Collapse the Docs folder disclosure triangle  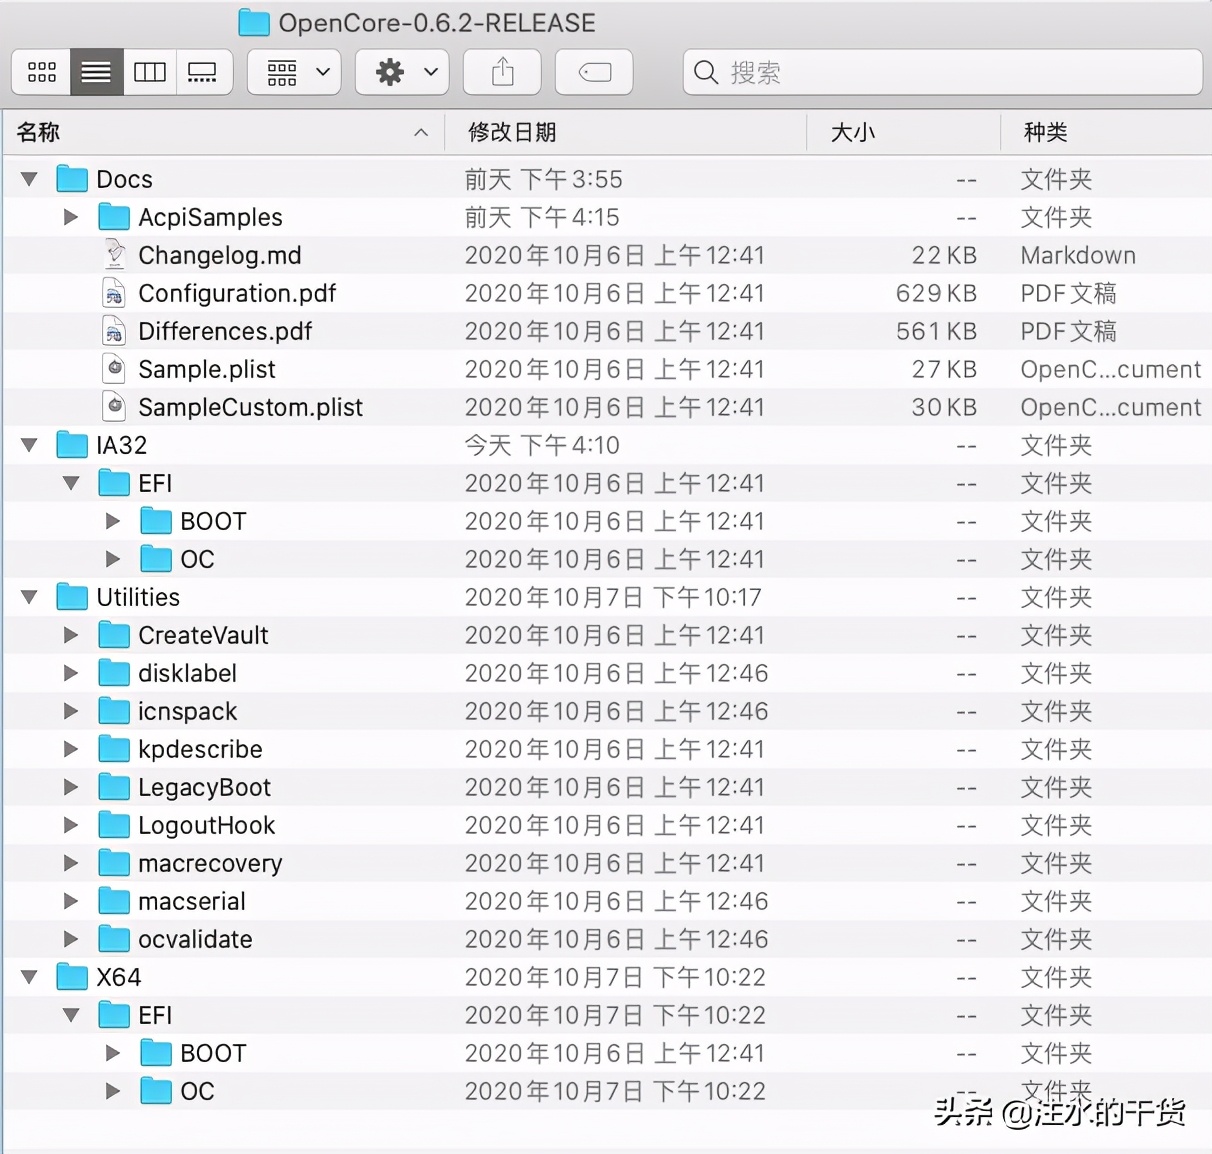(x=28, y=178)
